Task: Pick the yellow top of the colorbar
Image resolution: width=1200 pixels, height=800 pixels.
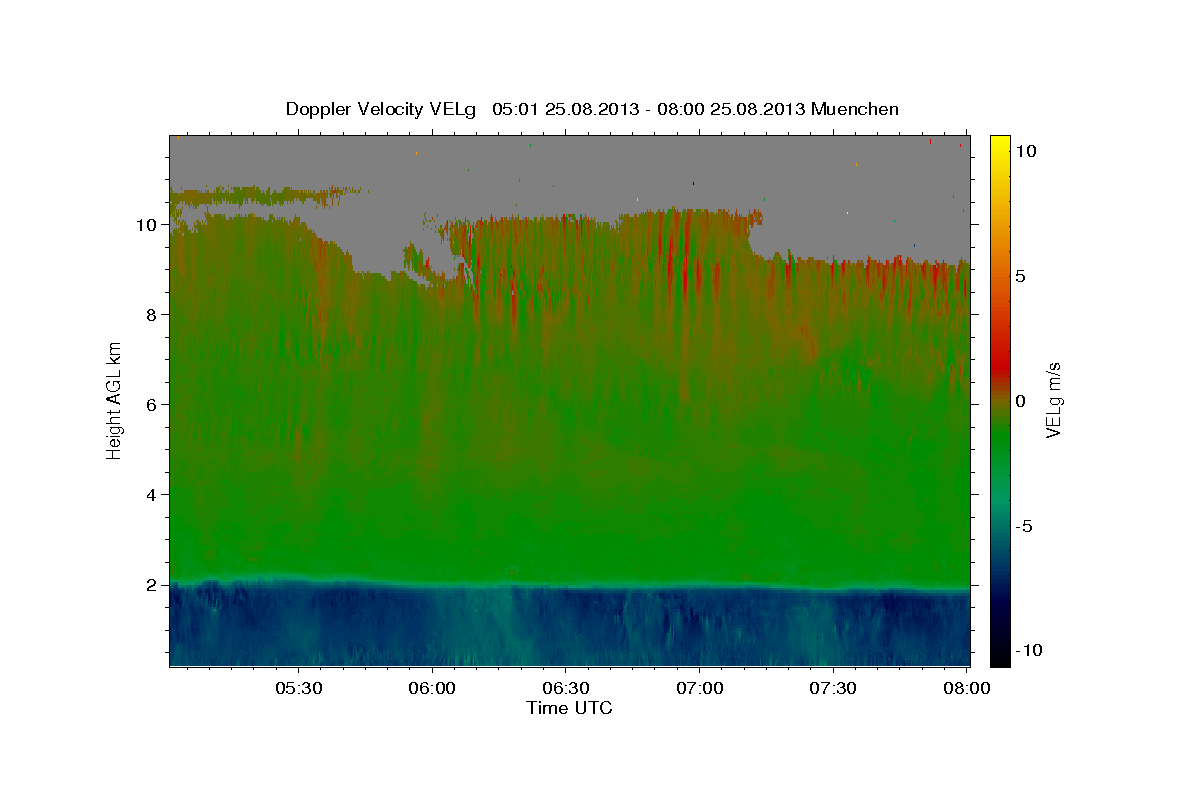Action: (x=1000, y=145)
